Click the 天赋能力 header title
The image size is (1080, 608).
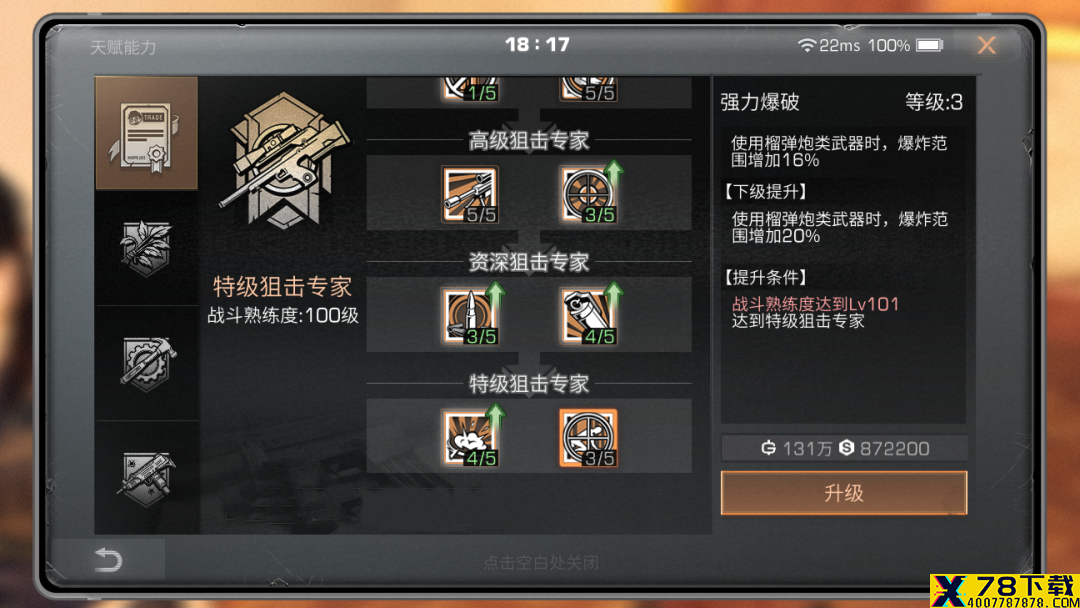(123, 47)
